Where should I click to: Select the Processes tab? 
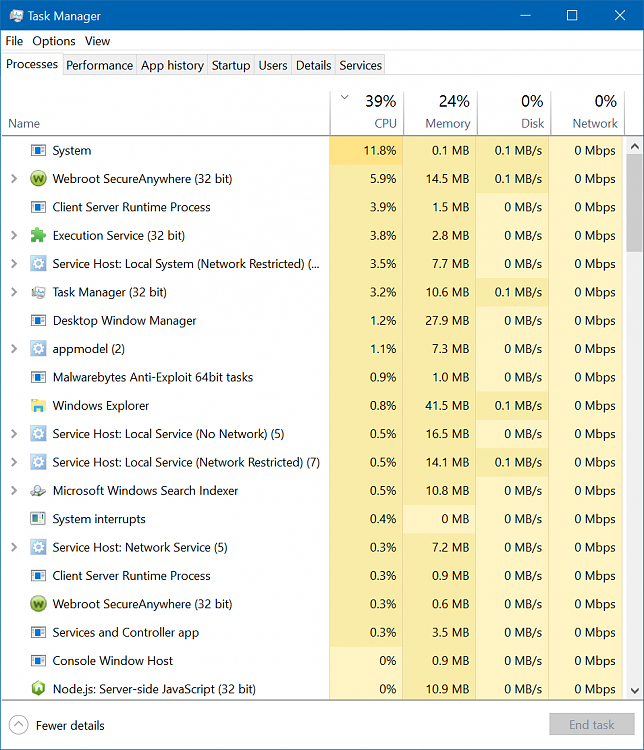tap(32, 64)
